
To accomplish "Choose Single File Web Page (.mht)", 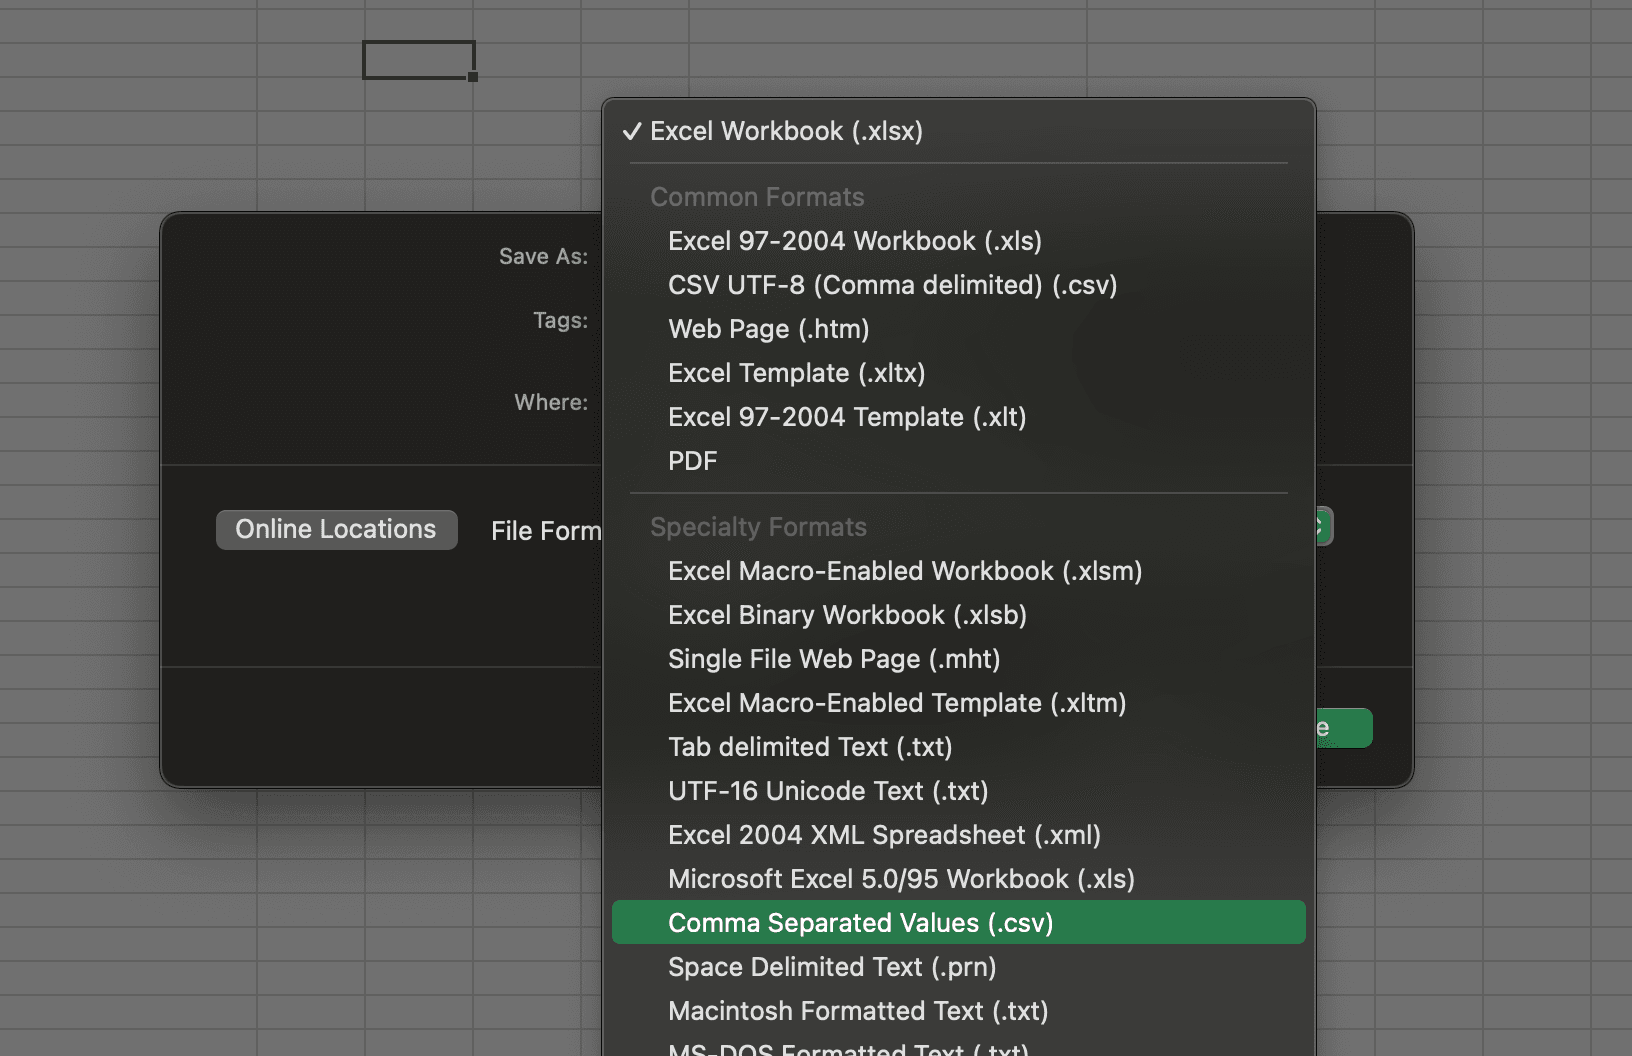I will (x=958, y=659).
